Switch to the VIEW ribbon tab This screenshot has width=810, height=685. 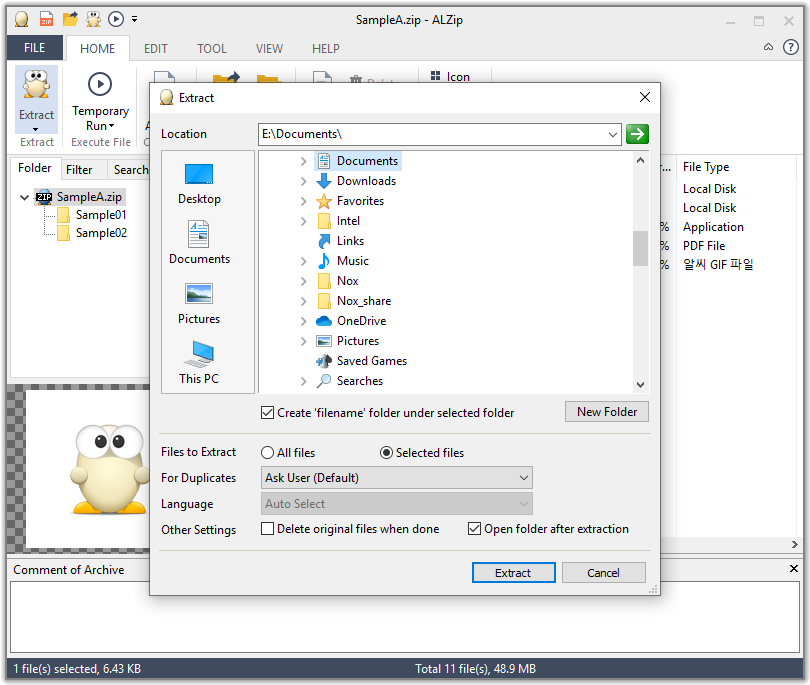[269, 49]
